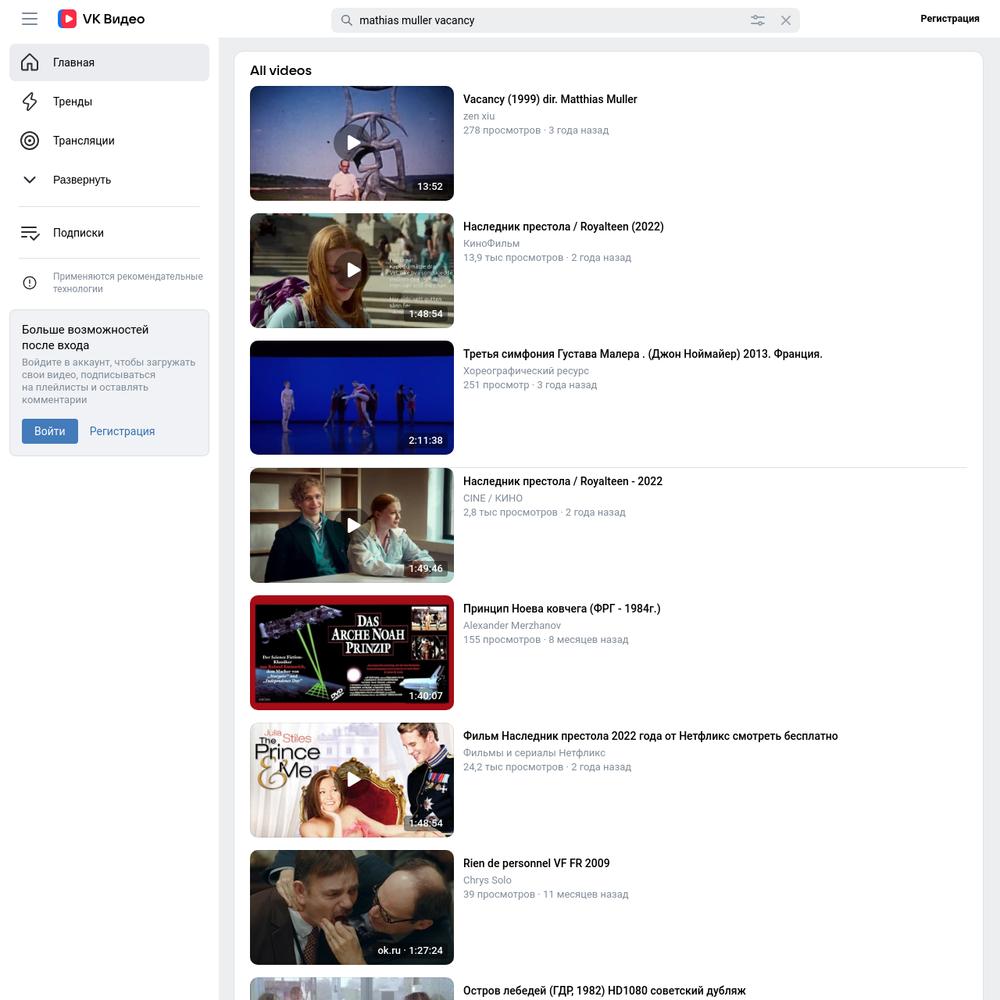1000x1000 pixels.
Task: Click the VK Видео logo
Action: click(x=101, y=19)
